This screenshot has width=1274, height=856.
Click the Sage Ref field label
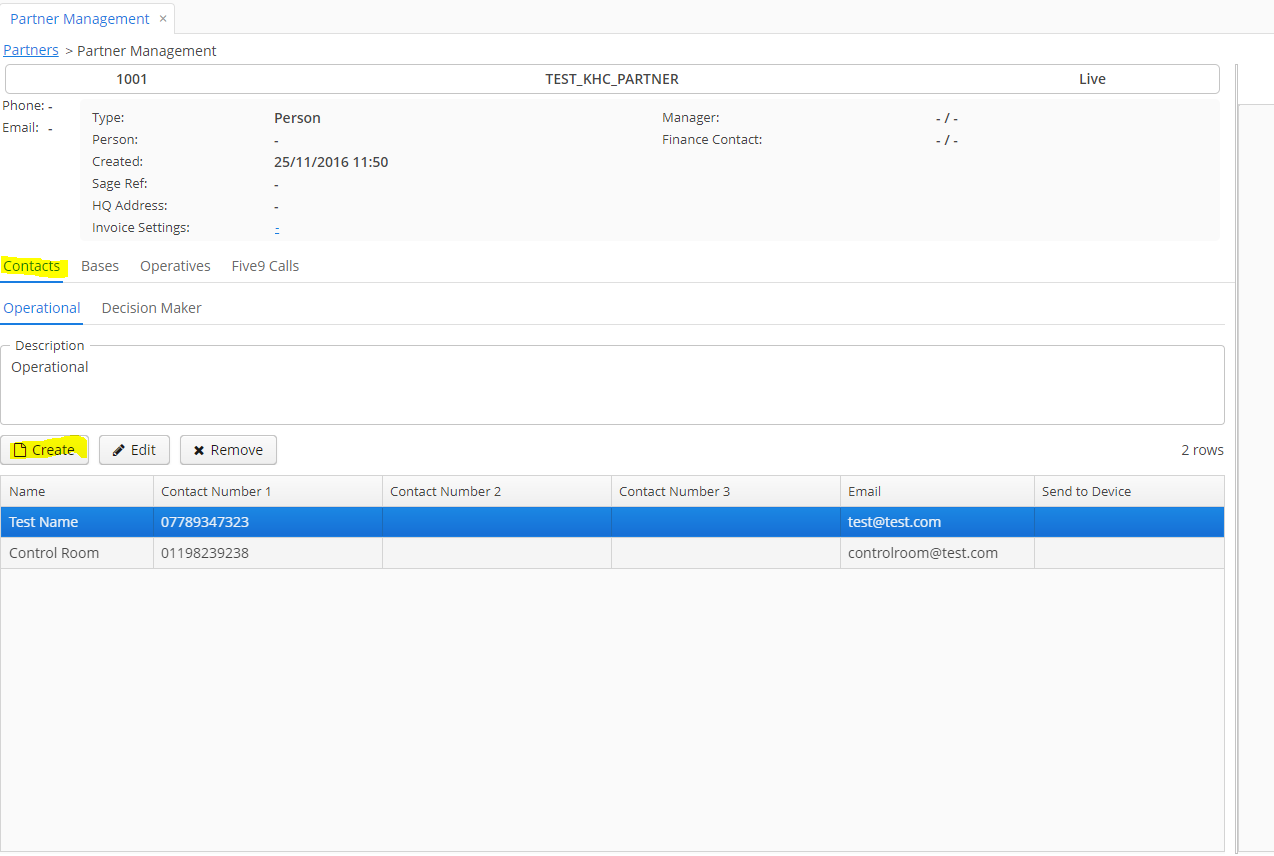120,184
